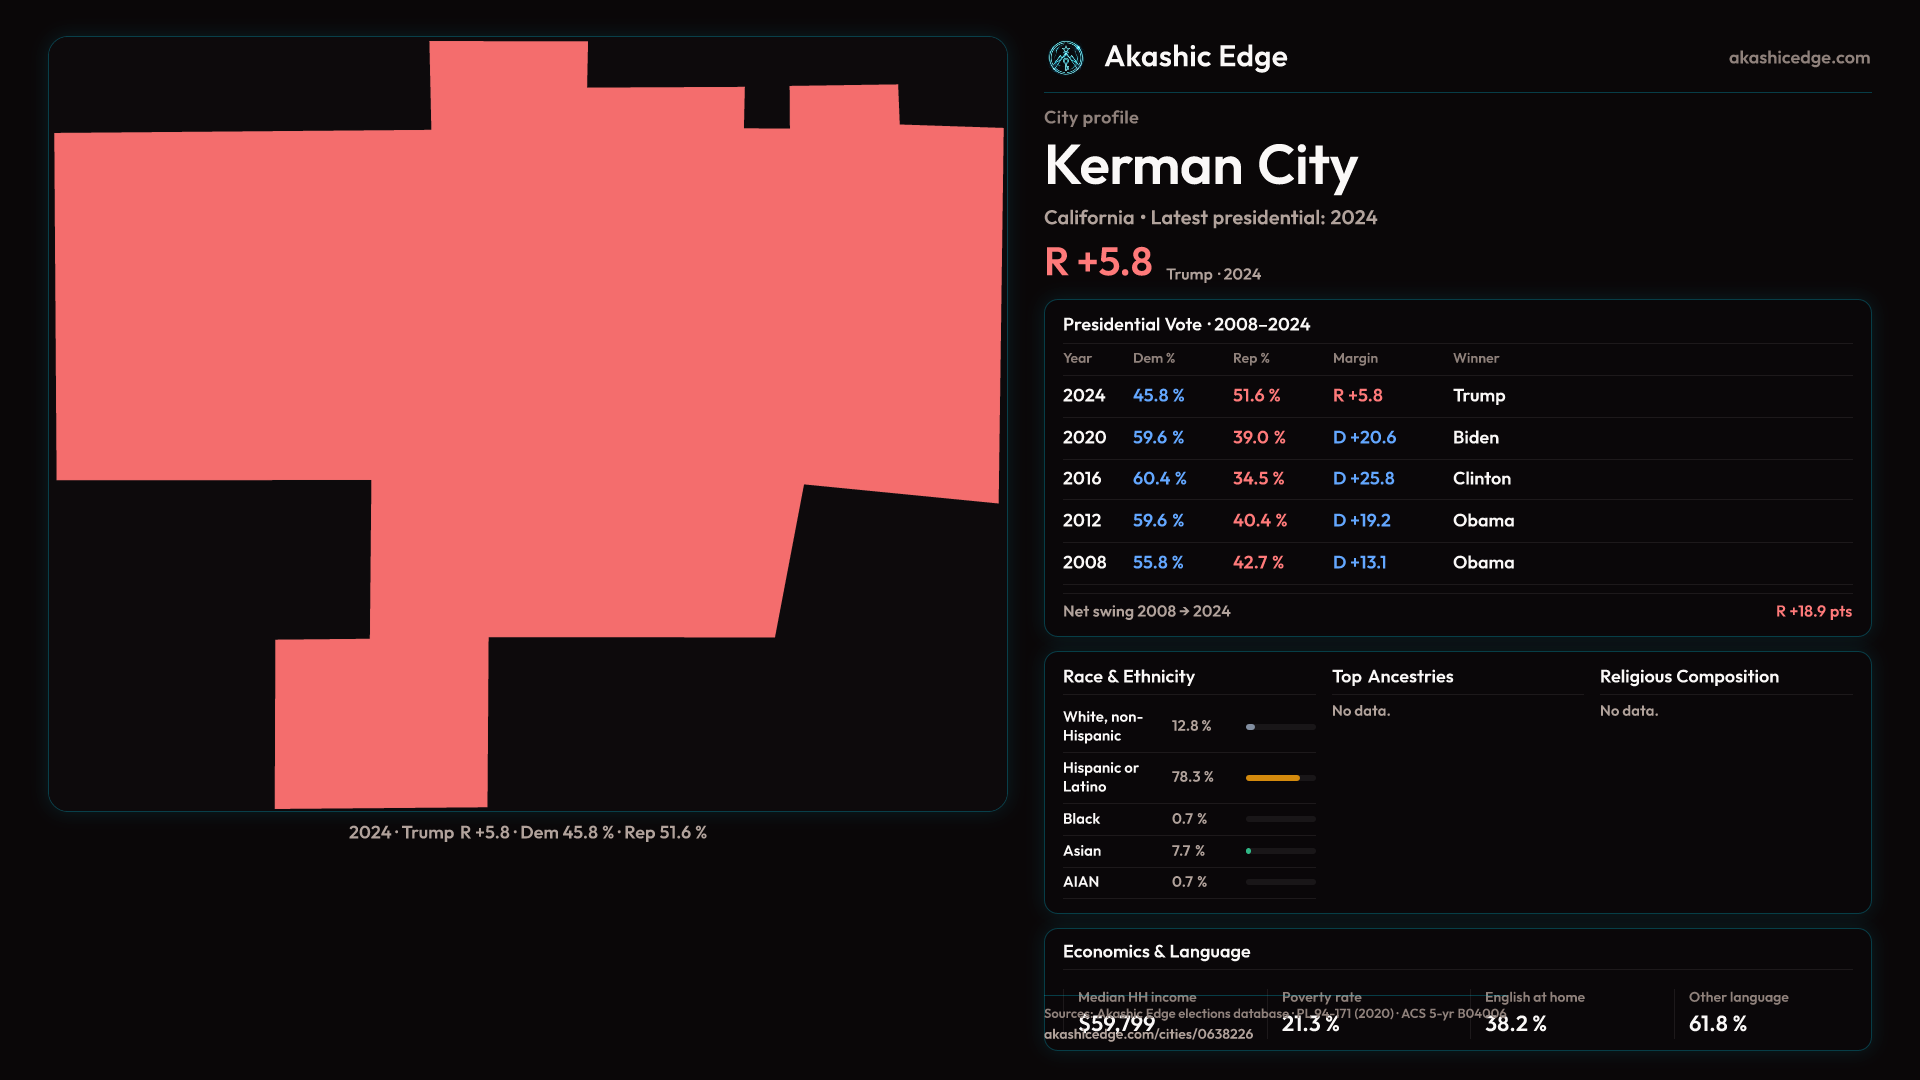
Task: Open the akashicedge.com/cities/0638226 source link
Action: click(x=1148, y=1035)
